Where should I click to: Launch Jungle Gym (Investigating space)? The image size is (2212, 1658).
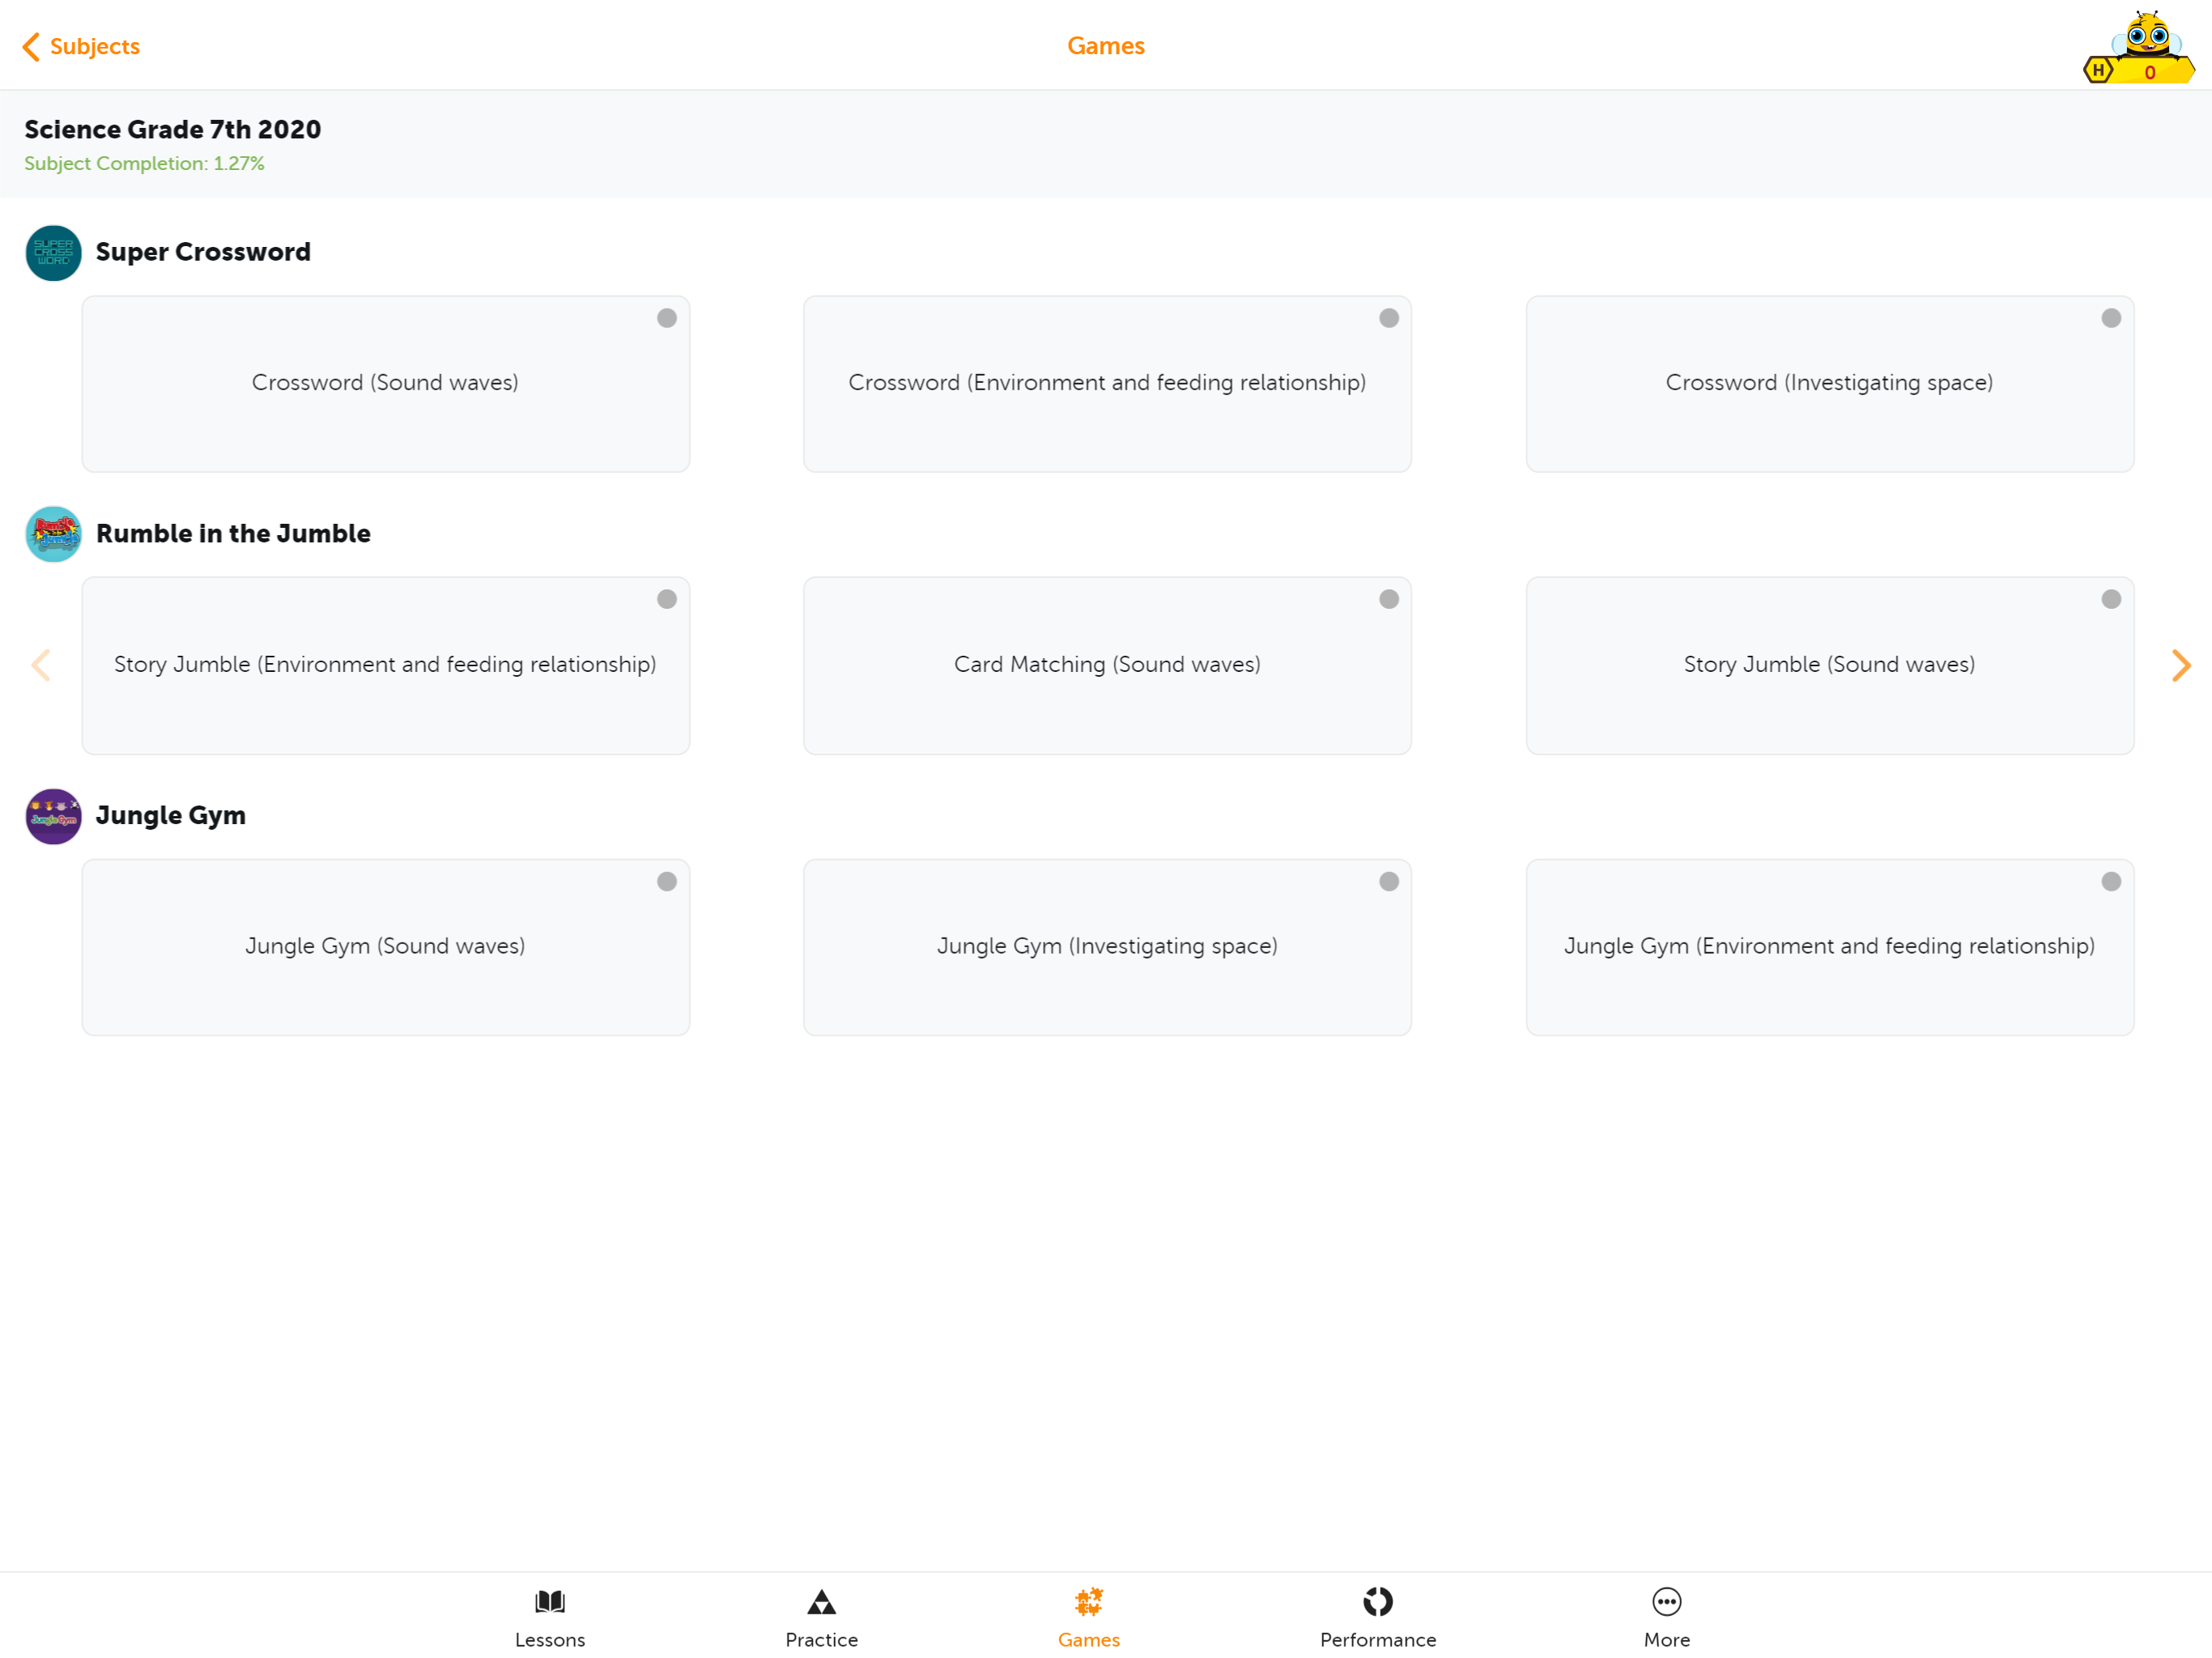pyautogui.click(x=1107, y=947)
